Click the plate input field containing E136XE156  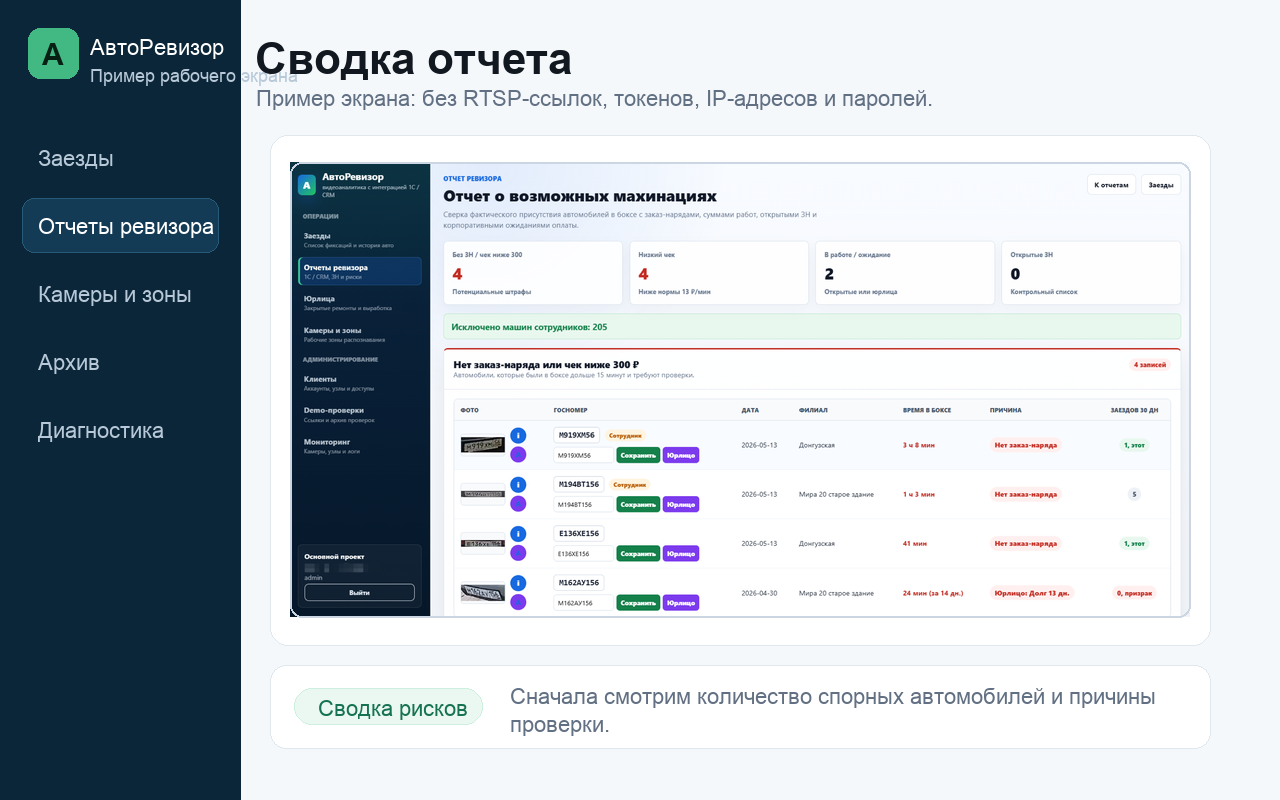[x=583, y=553]
